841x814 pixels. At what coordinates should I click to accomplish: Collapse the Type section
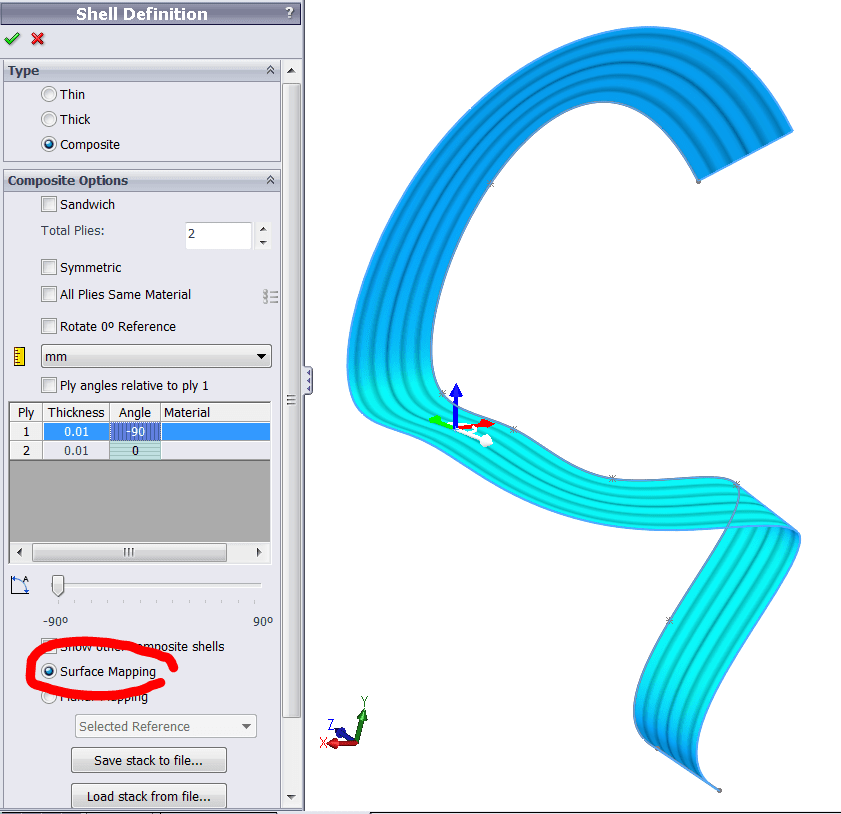pos(270,70)
